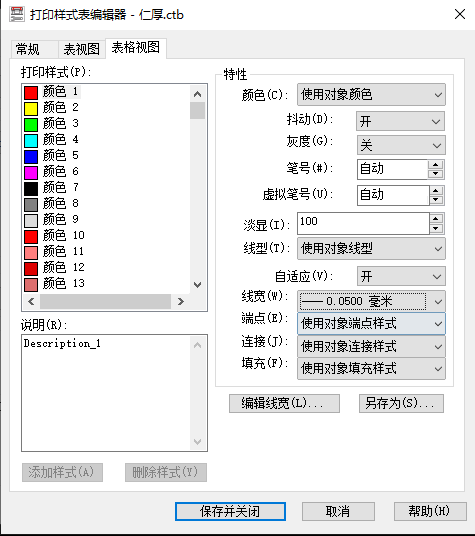This screenshot has width=475, height=536.
Task: Click the 编辑线宽(L)... button
Action: [284, 403]
